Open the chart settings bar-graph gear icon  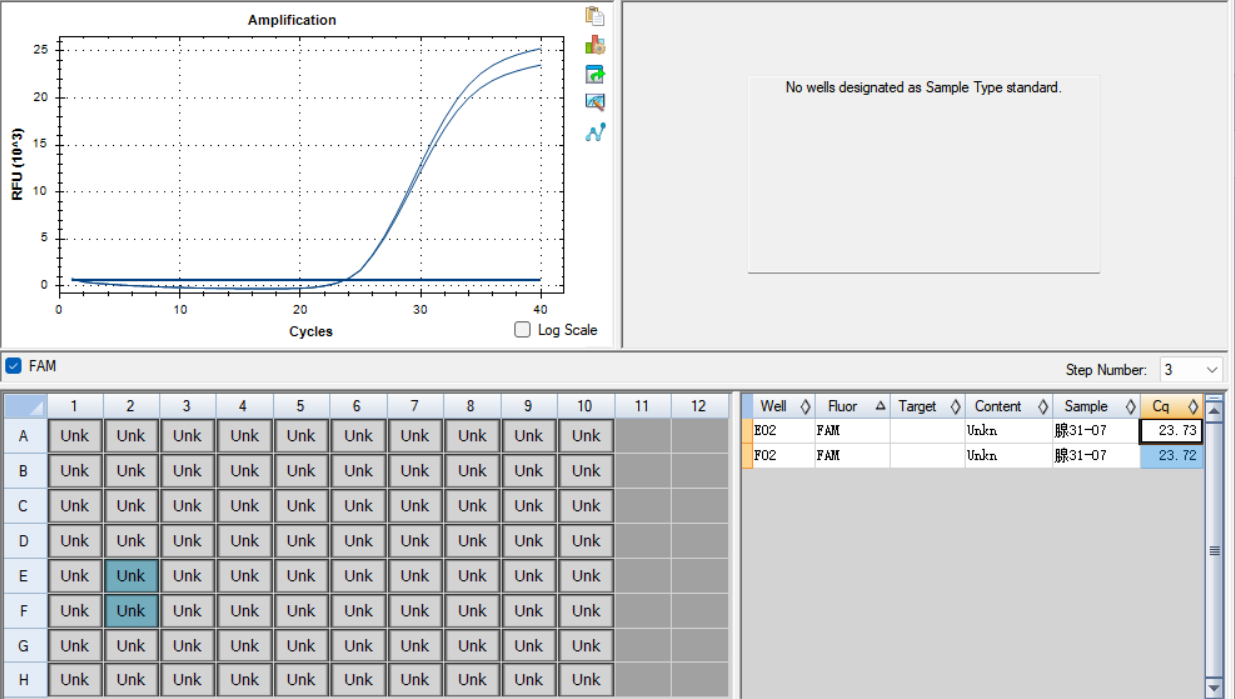[595, 45]
